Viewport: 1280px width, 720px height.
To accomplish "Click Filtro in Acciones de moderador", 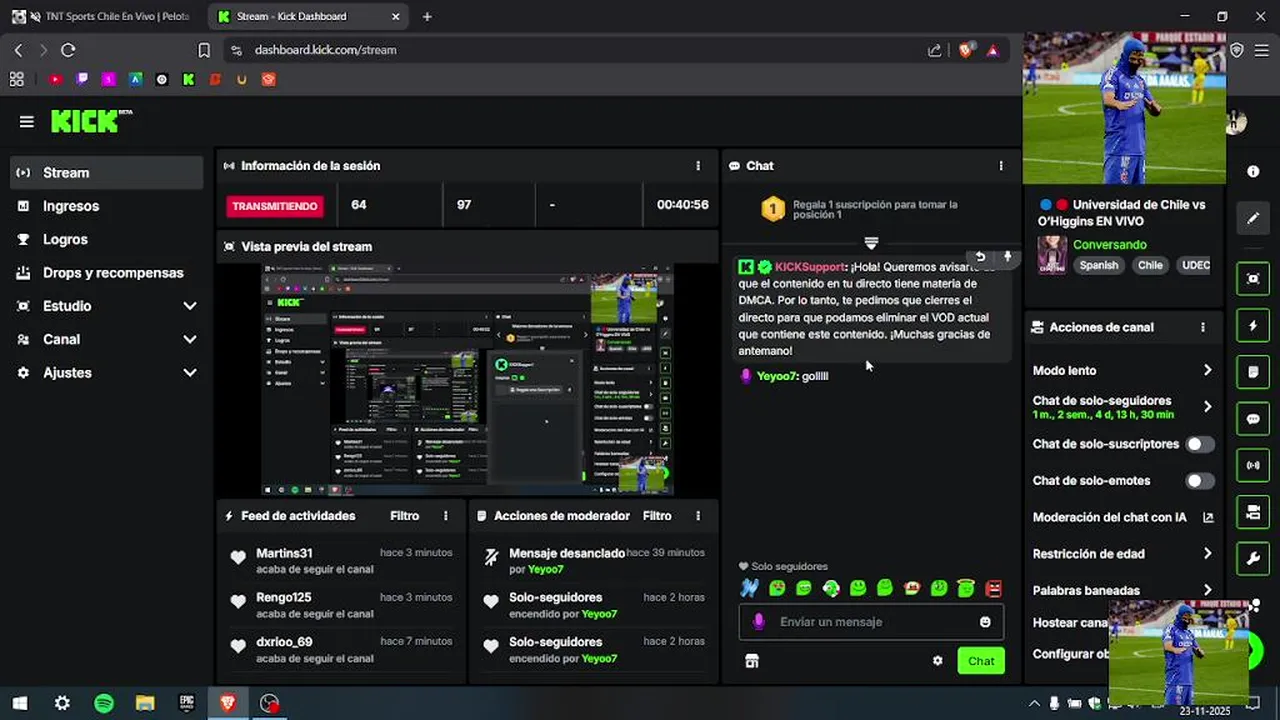I will (656, 516).
